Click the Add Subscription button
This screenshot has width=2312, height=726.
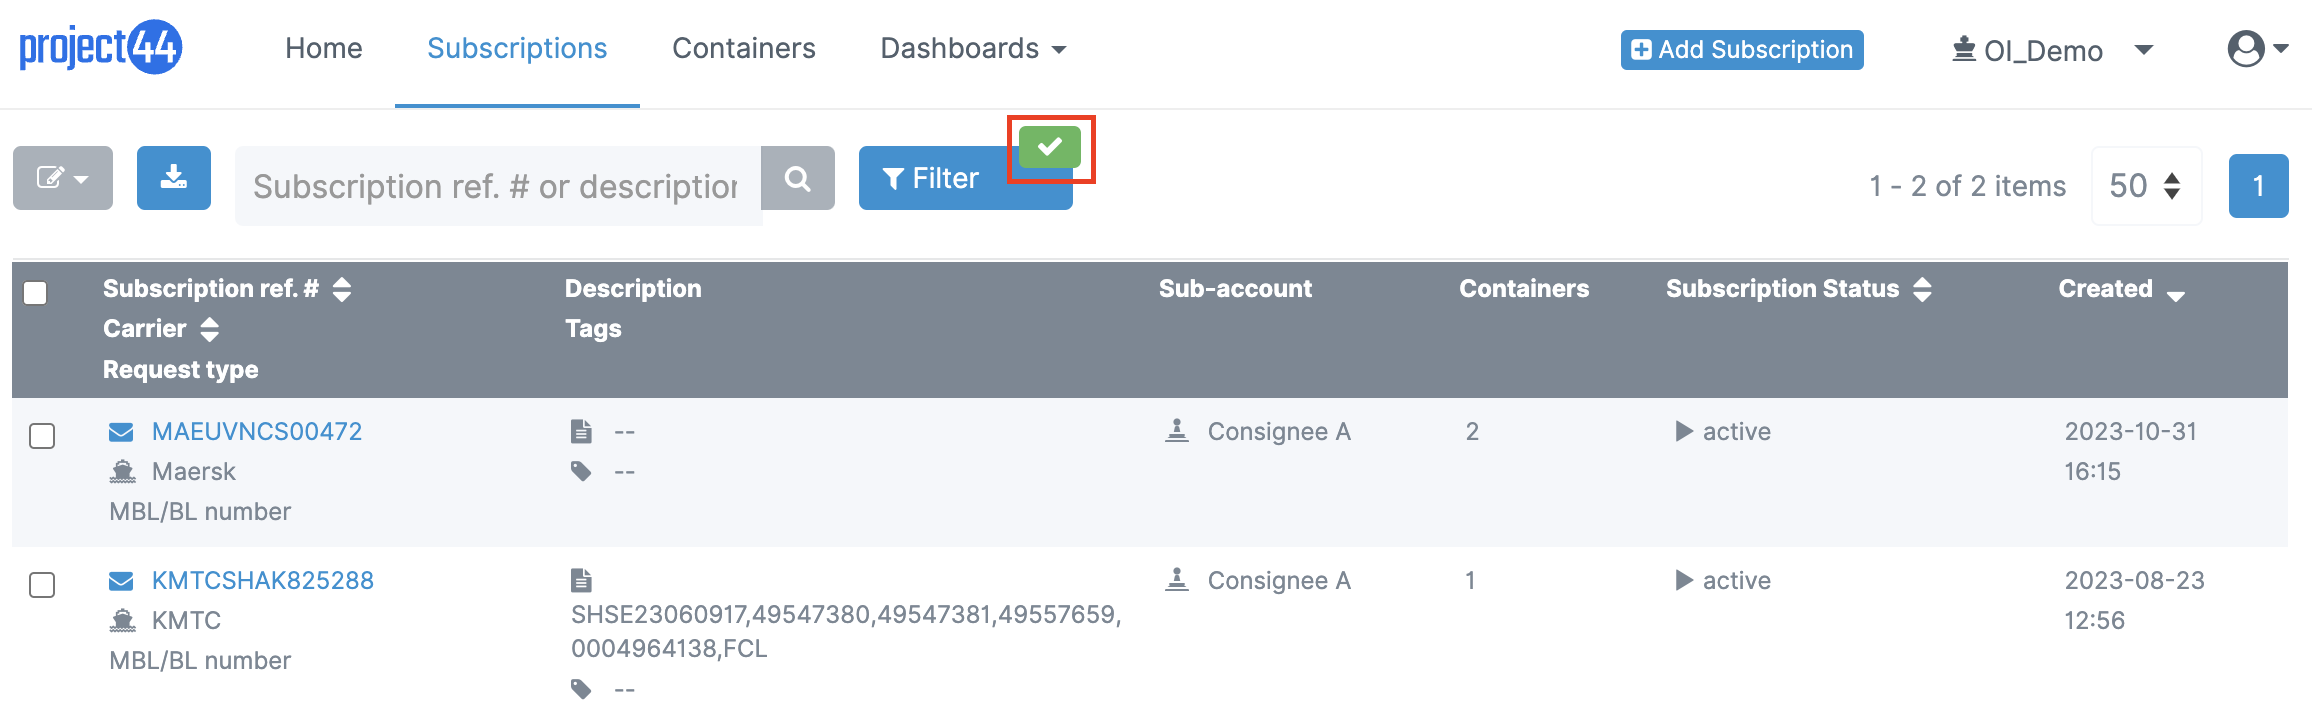click(x=1742, y=50)
